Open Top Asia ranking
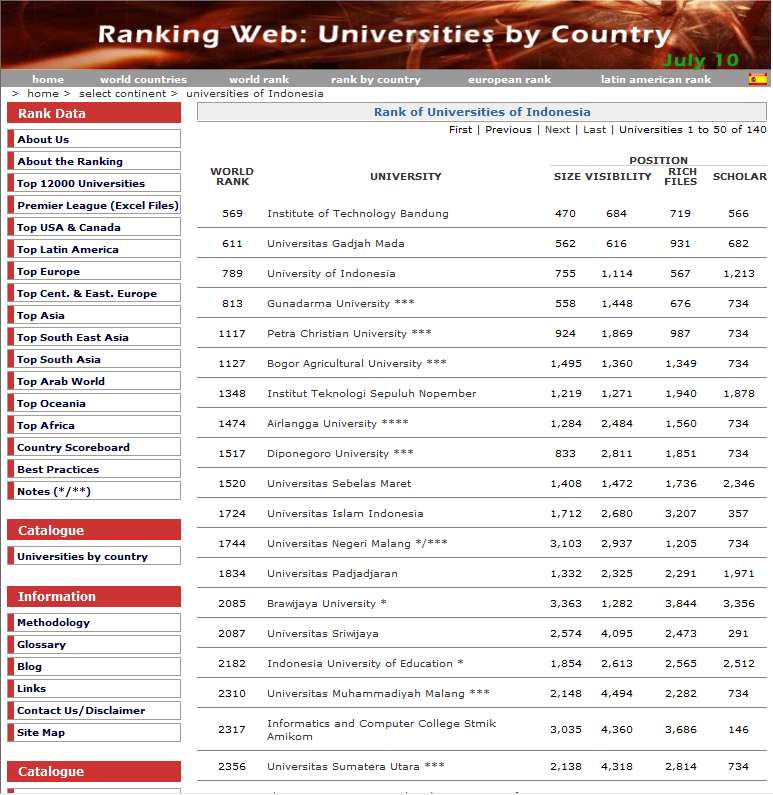Screen dimensions: 773x795 coord(94,315)
